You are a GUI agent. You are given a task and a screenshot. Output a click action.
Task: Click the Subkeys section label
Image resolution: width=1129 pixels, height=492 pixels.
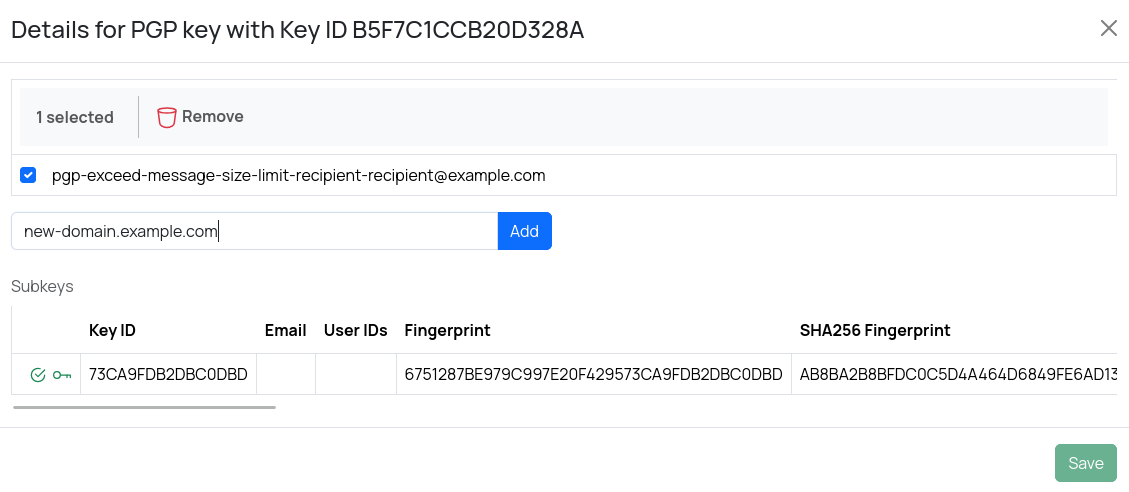point(42,286)
